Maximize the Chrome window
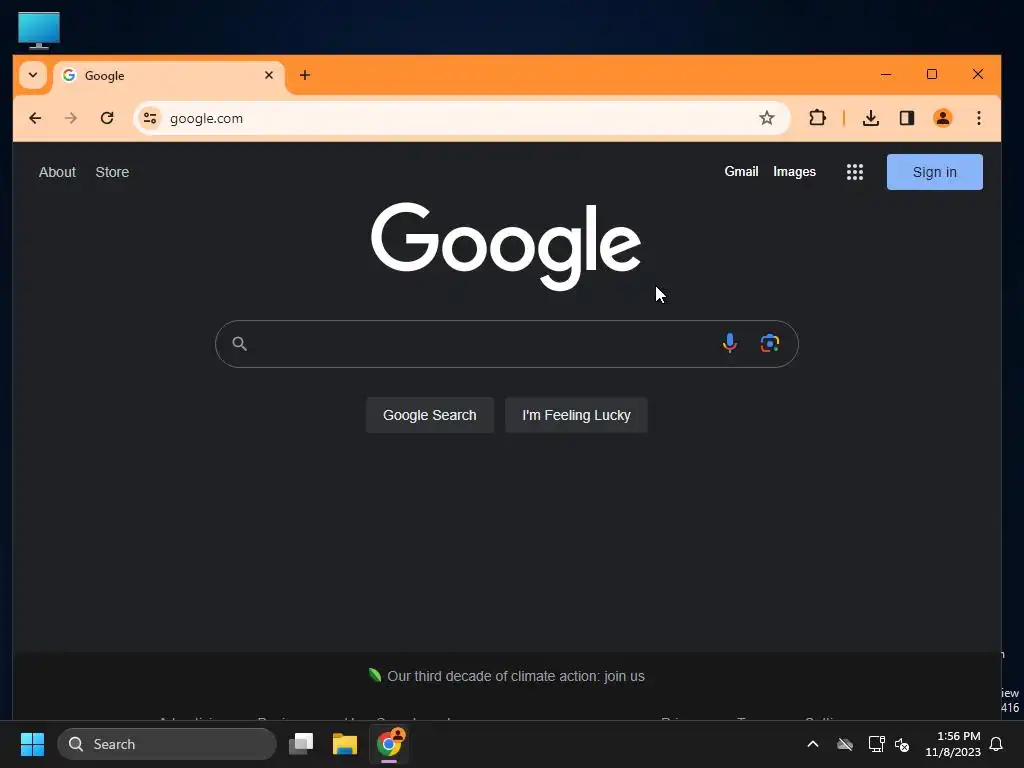 [932, 74]
